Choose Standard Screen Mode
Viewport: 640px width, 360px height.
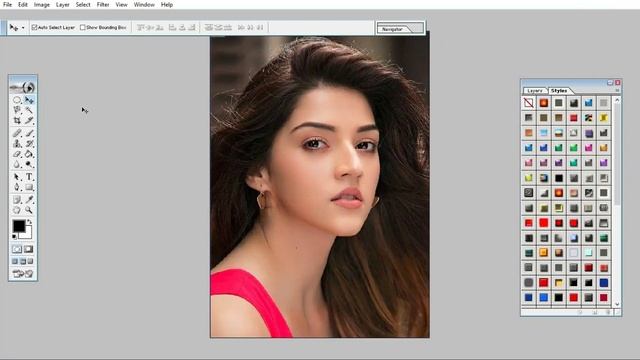click(x=15, y=261)
